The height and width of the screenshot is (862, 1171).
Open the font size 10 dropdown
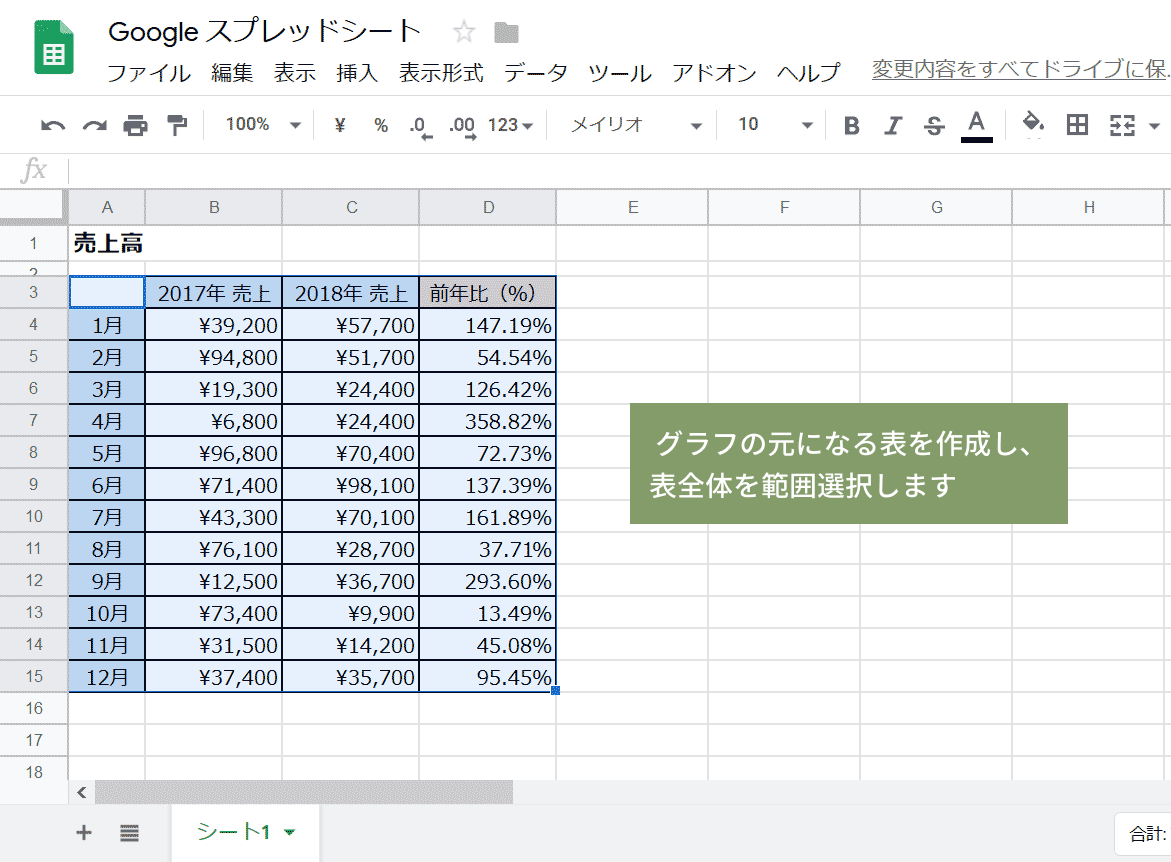tap(775, 125)
